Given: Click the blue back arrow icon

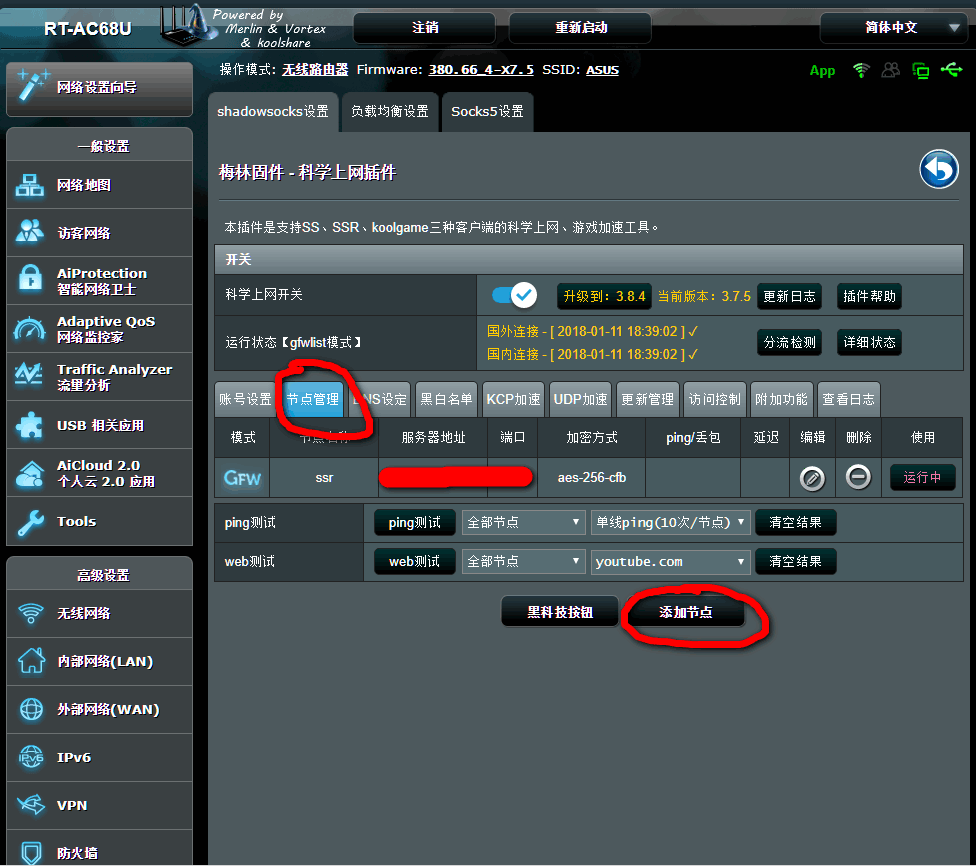Looking at the screenshot, I should click(938, 170).
